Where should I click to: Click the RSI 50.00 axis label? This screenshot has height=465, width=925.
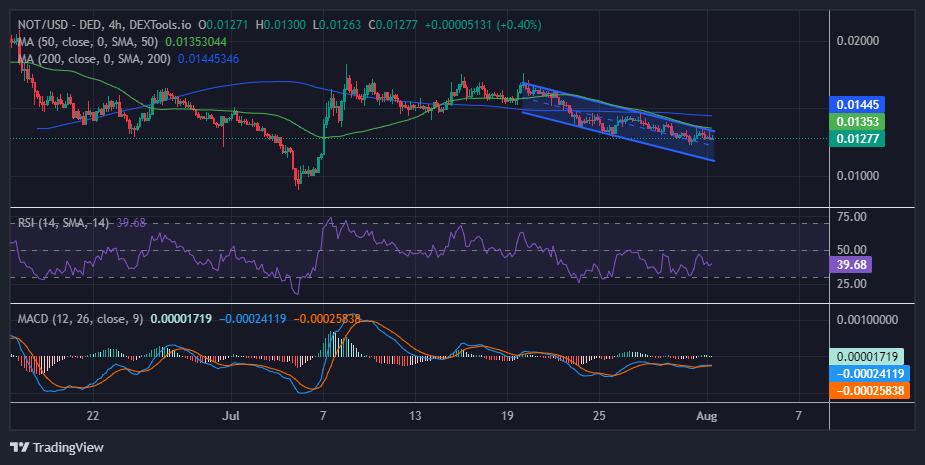852,250
